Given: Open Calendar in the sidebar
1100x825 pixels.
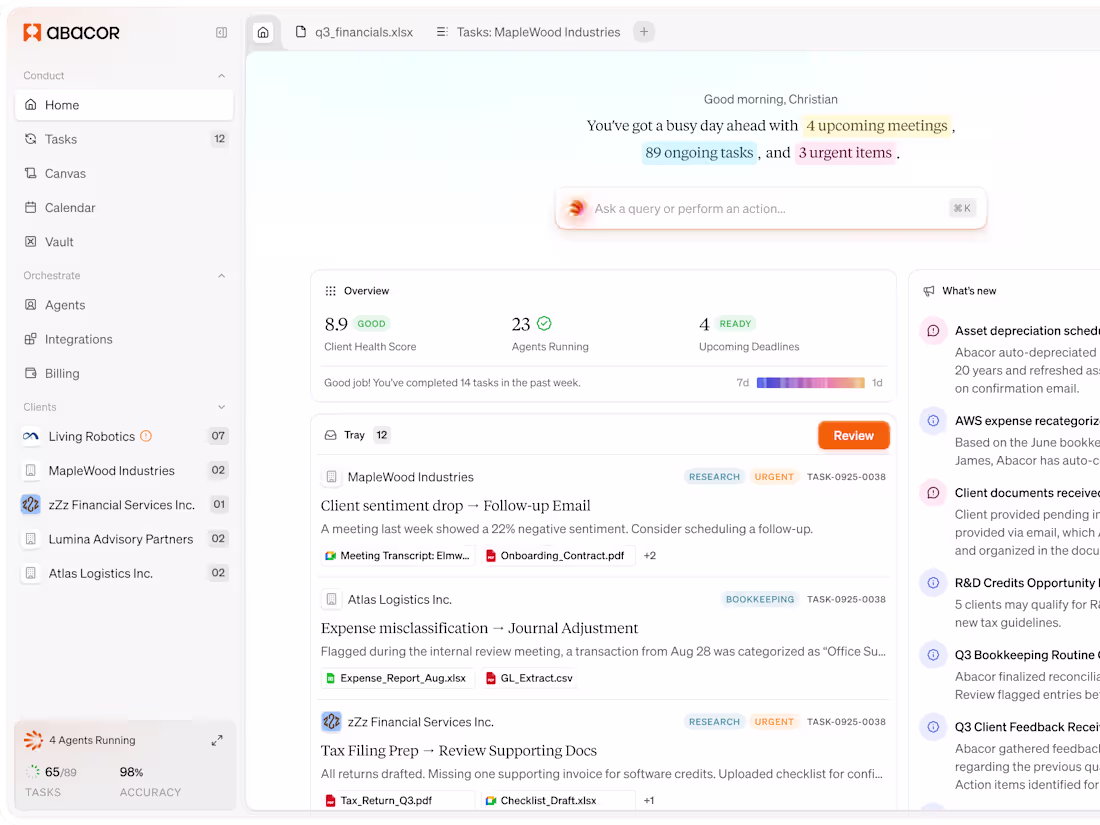Looking at the screenshot, I should coord(124,208).
